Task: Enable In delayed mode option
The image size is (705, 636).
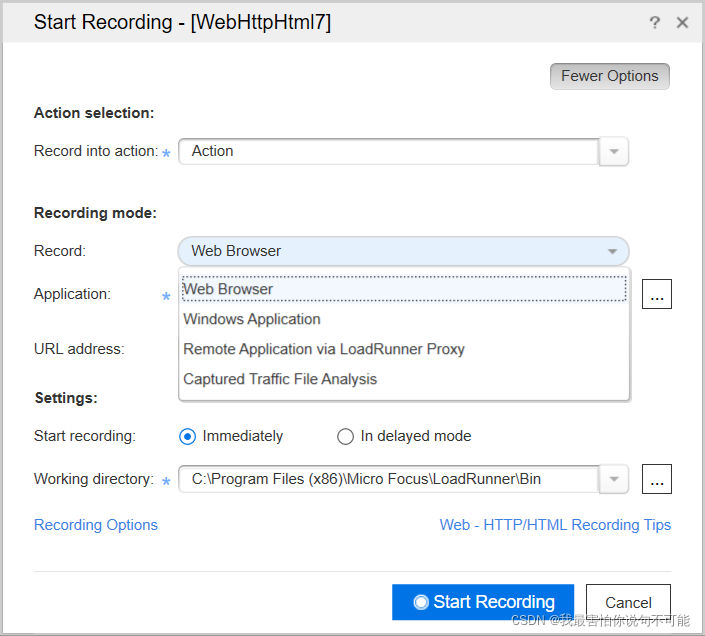Action: (x=345, y=436)
